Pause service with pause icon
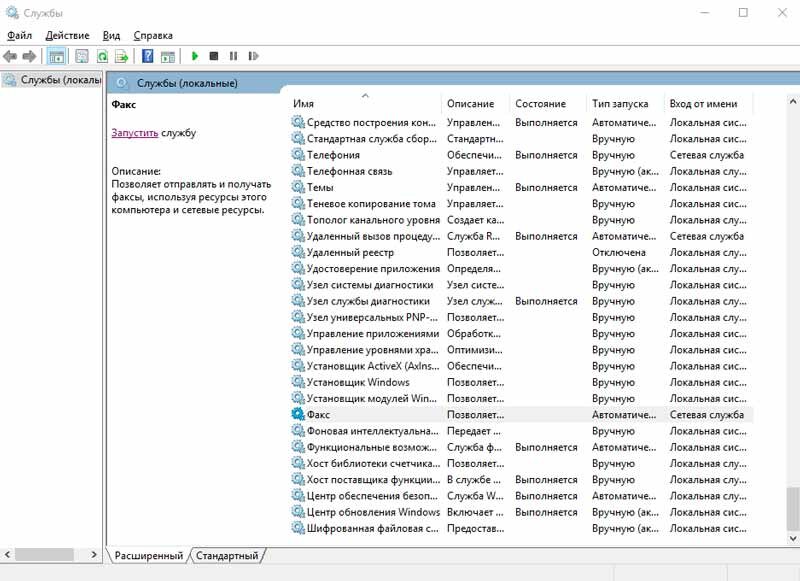Screen dimensions: 800x581 (233, 56)
